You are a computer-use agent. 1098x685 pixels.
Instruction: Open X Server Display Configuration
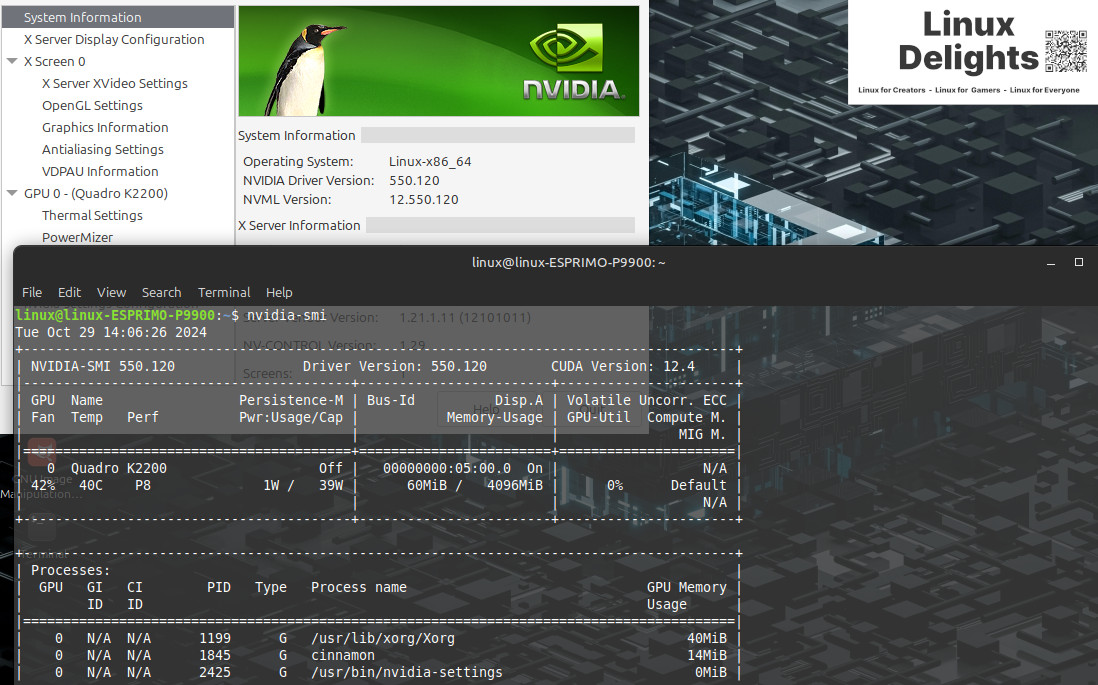coord(113,39)
